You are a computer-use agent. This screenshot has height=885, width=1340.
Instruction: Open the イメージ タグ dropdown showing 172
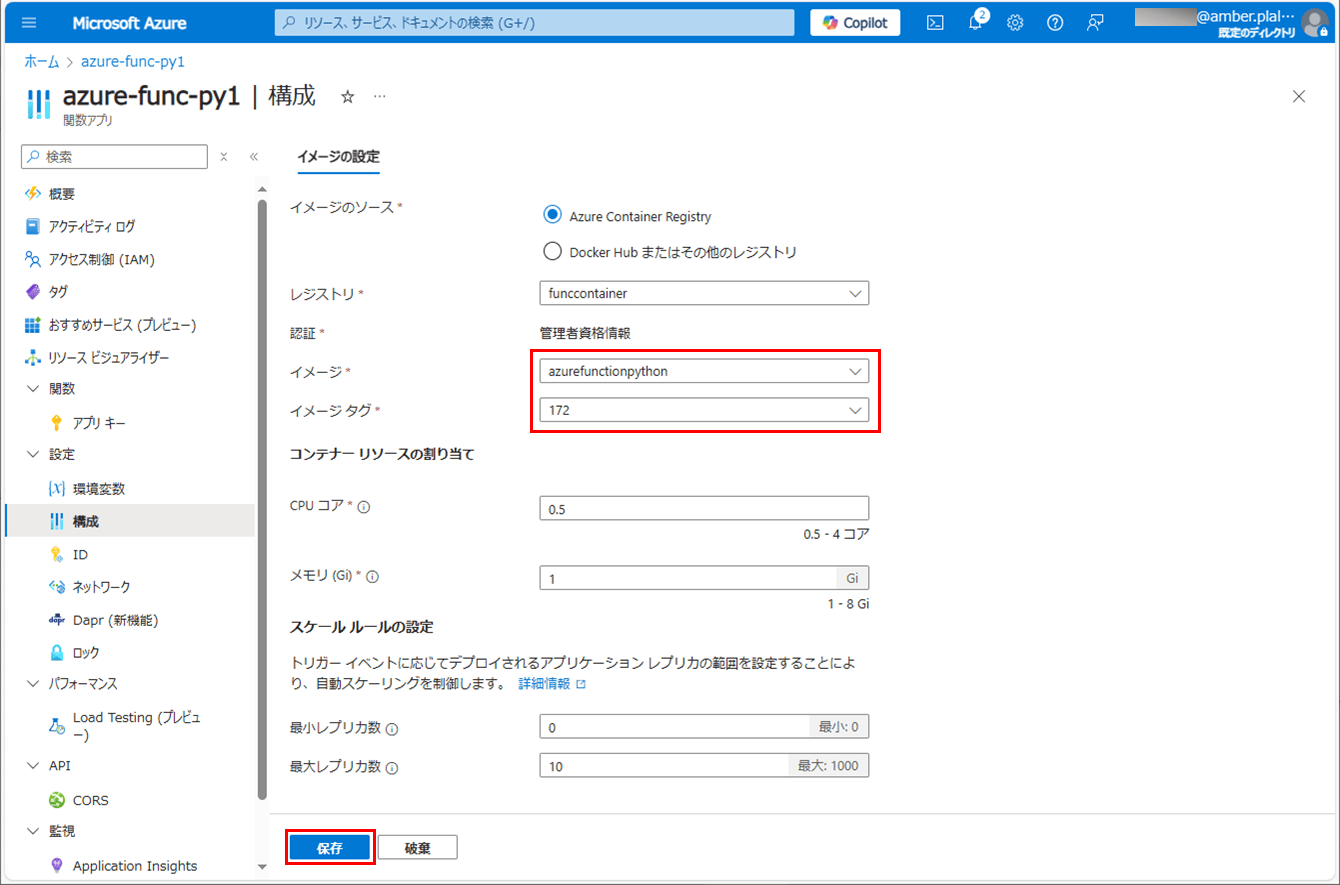pyautogui.click(x=704, y=410)
